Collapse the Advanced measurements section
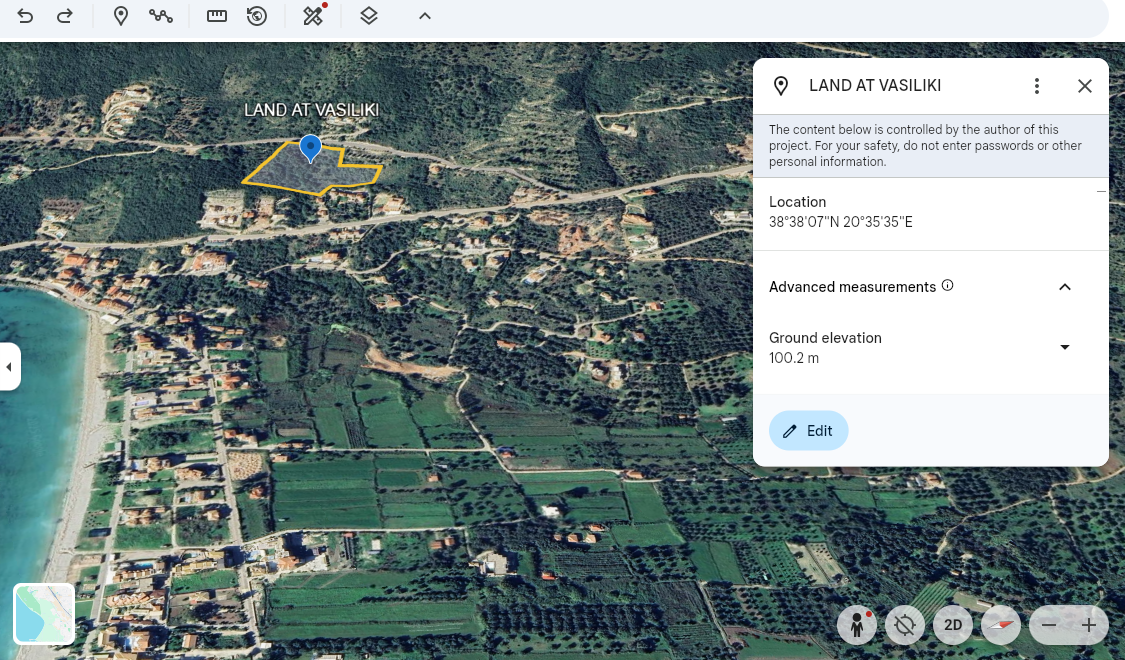The width and height of the screenshot is (1125, 660). click(x=1065, y=287)
